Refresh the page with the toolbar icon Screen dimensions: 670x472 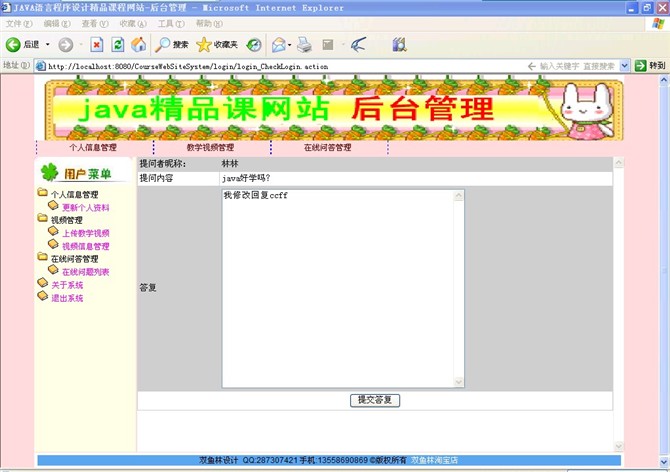pyautogui.click(x=117, y=45)
